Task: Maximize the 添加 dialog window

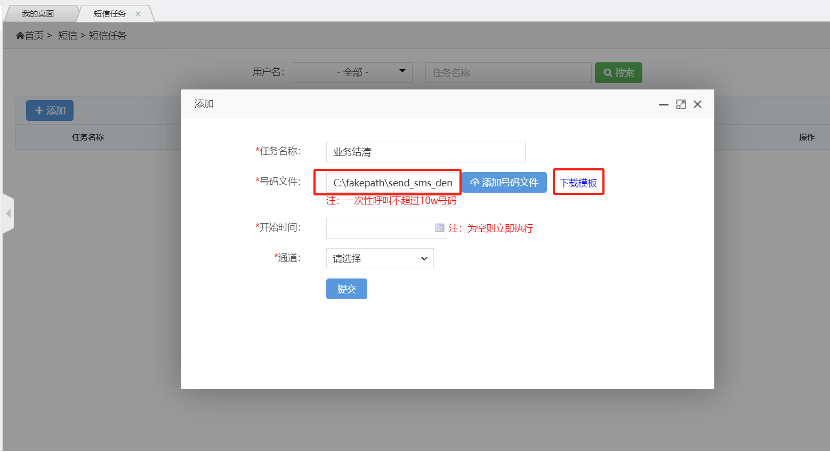Action: click(680, 104)
